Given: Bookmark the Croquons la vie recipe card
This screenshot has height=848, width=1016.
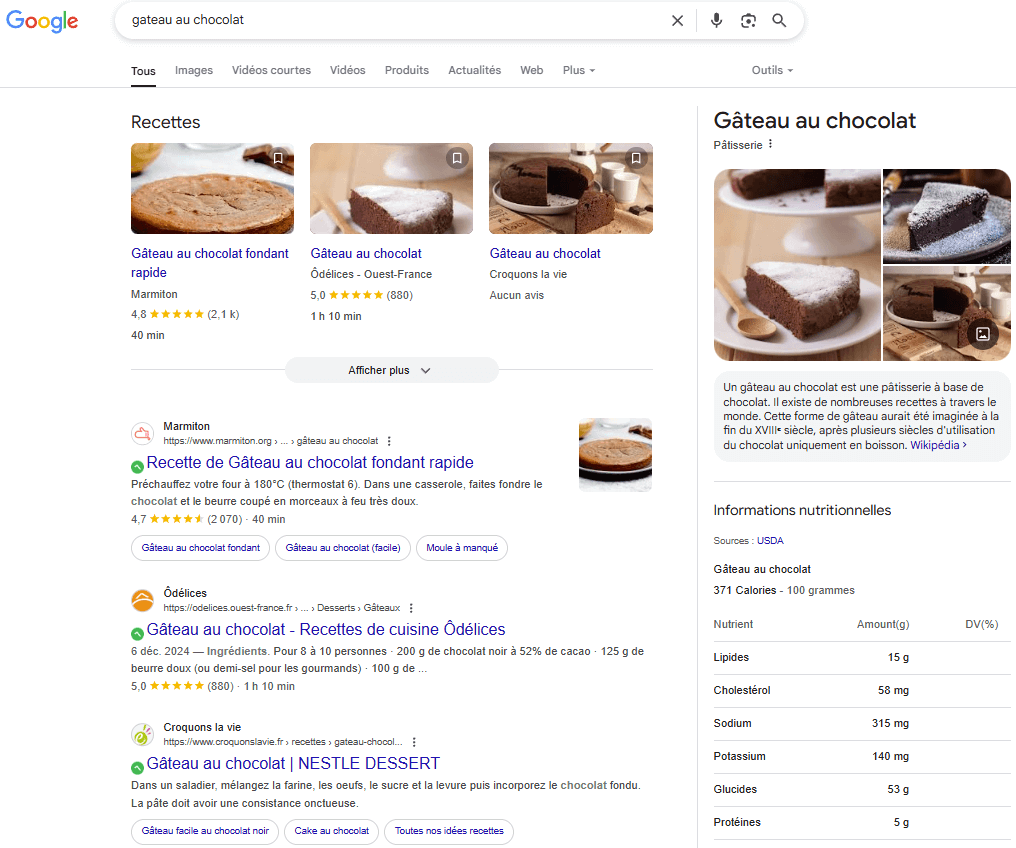Looking at the screenshot, I should (x=636, y=158).
